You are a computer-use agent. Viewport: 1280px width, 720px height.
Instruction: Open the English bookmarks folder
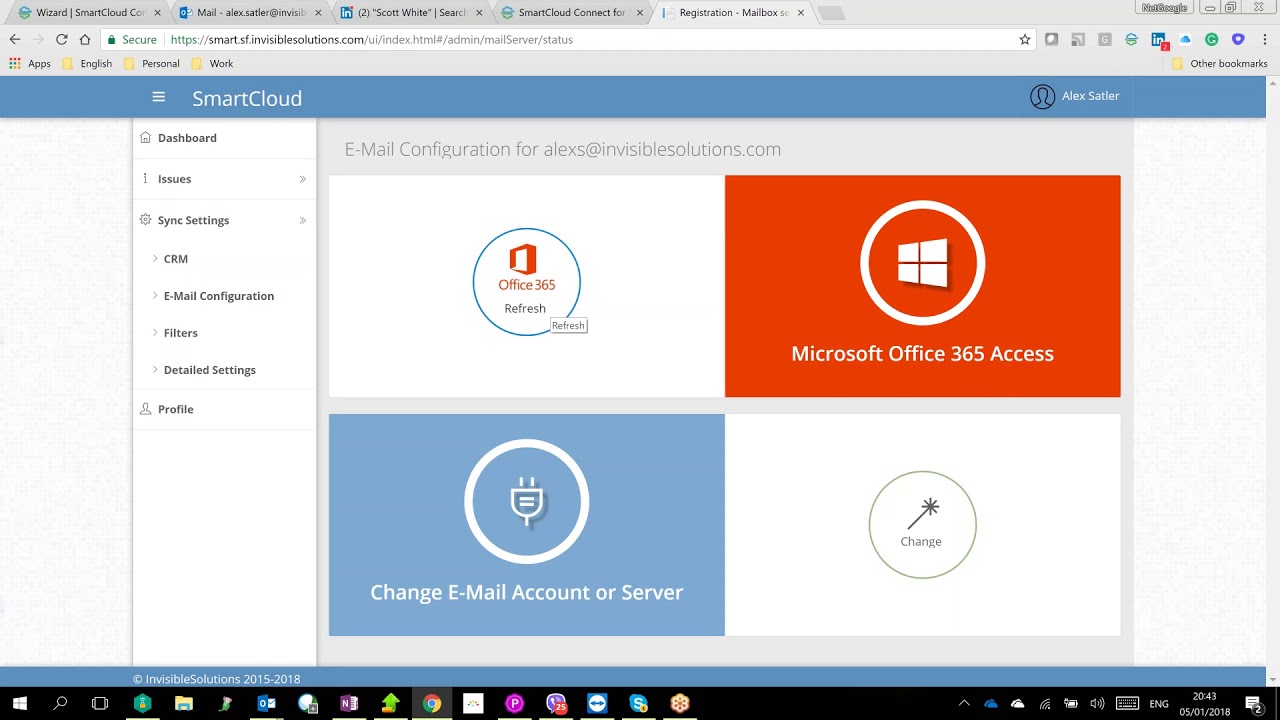coord(87,64)
